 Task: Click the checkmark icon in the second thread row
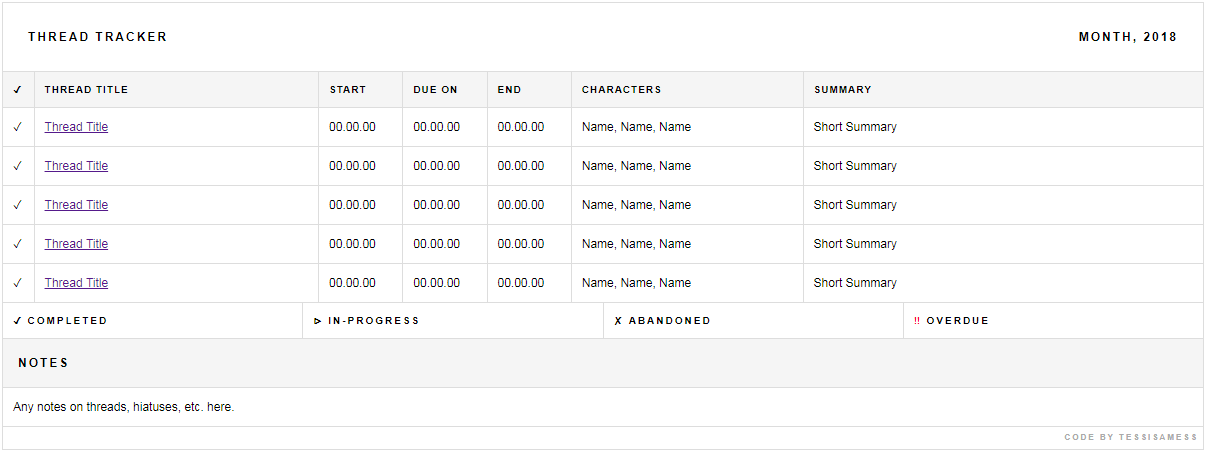17,166
